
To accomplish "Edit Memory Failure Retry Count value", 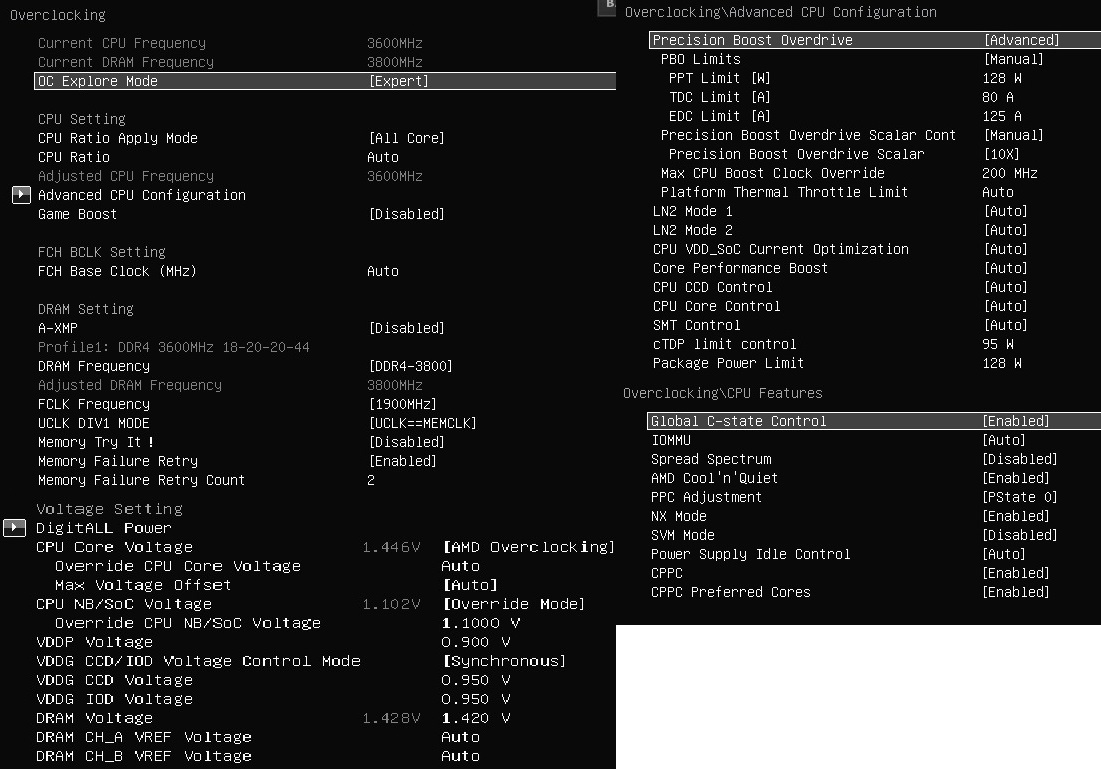I will coord(371,480).
